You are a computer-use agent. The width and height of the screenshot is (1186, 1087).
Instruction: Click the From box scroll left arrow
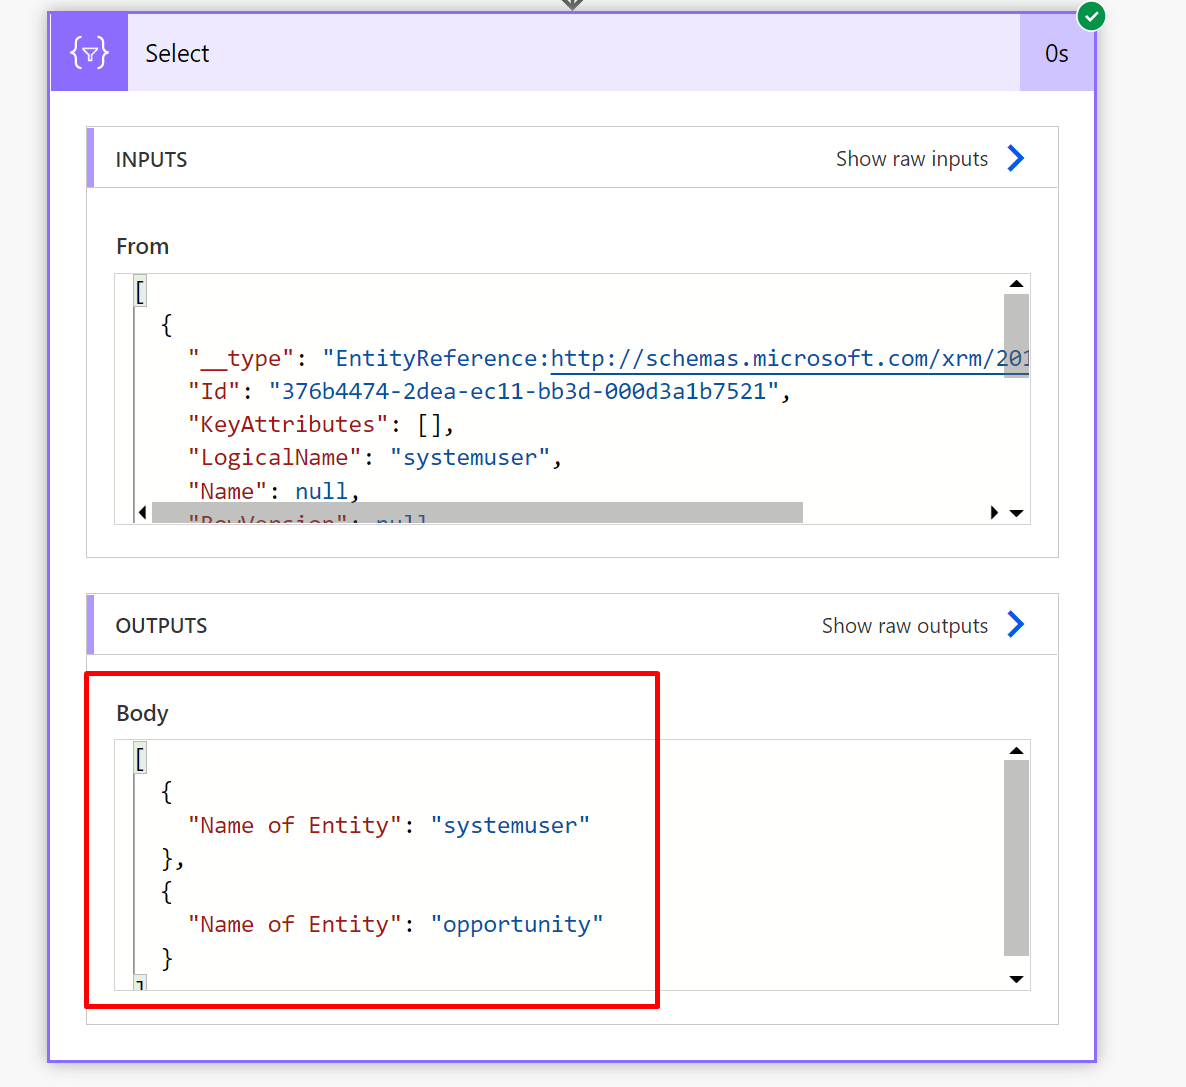[x=142, y=512]
